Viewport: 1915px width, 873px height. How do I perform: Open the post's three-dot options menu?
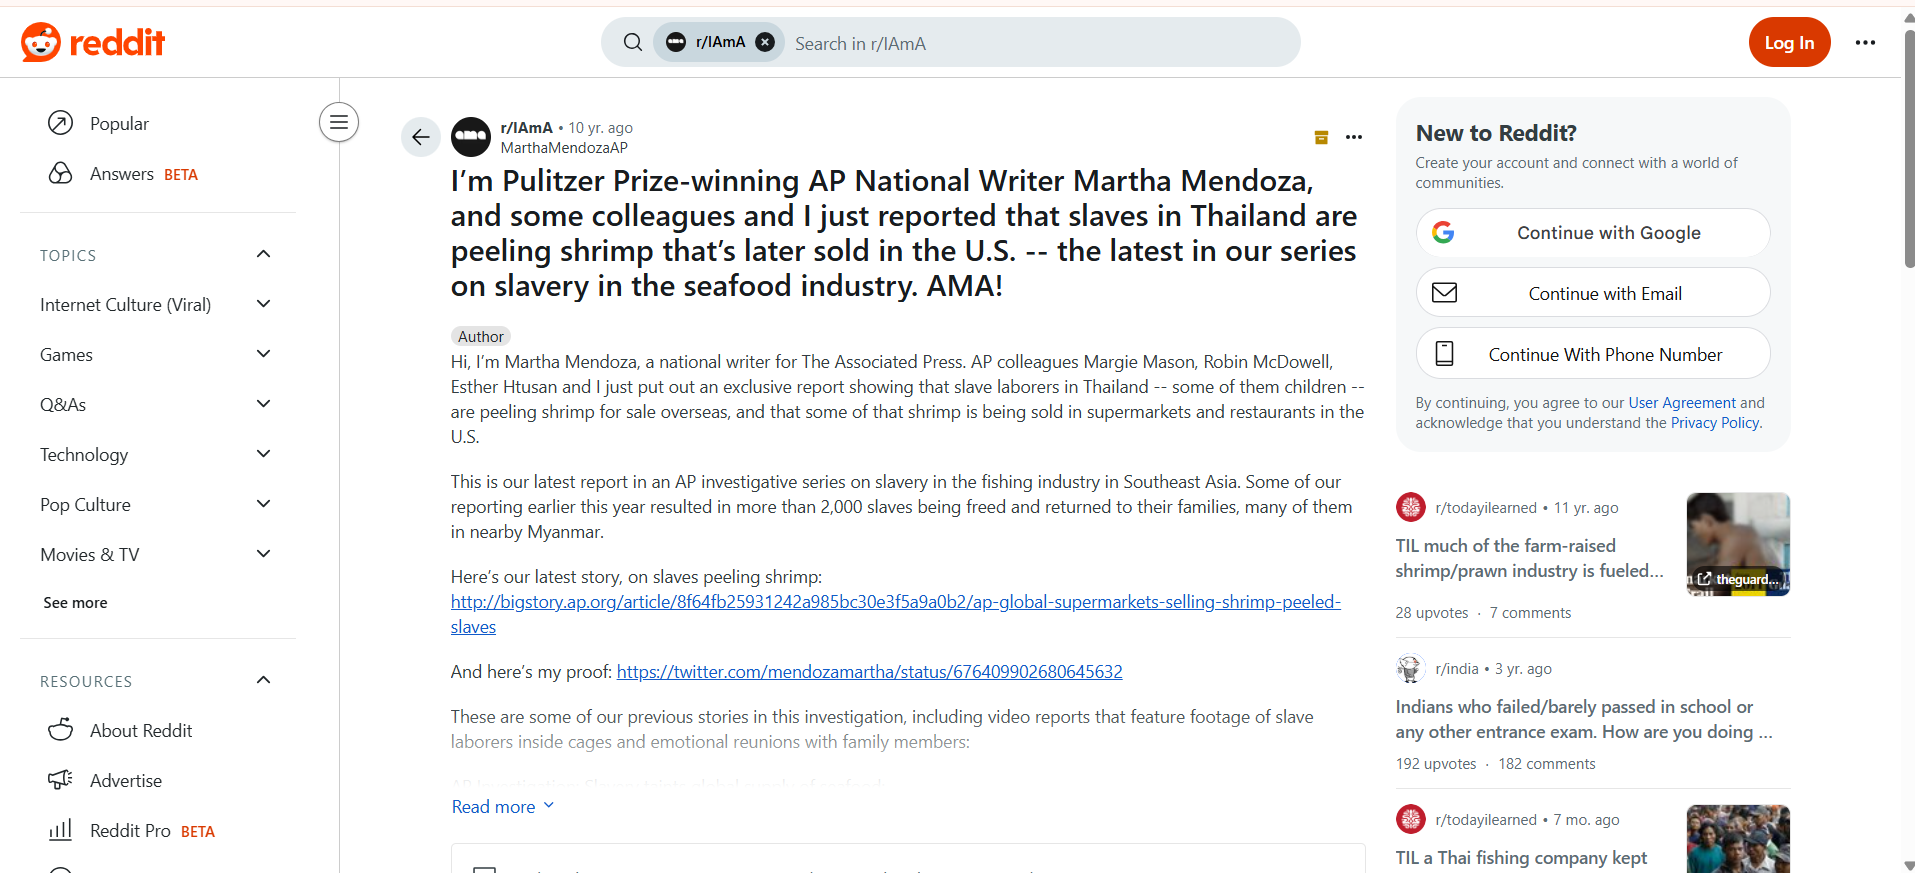tap(1354, 137)
